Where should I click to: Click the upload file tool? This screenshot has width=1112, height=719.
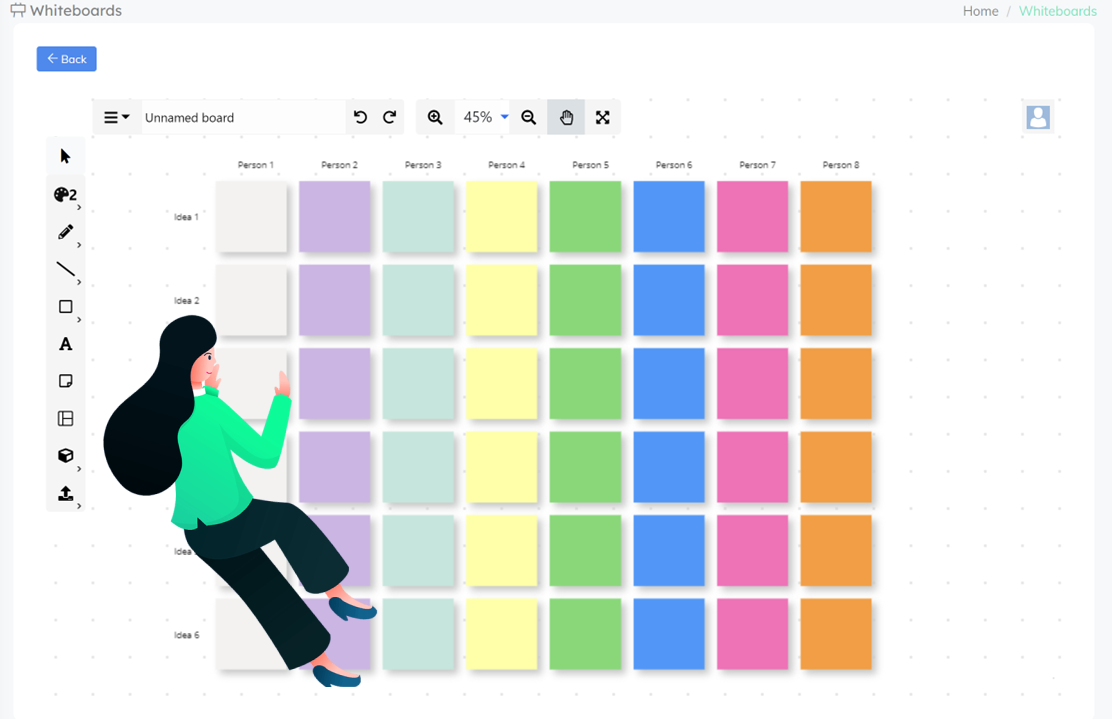pyautogui.click(x=65, y=493)
